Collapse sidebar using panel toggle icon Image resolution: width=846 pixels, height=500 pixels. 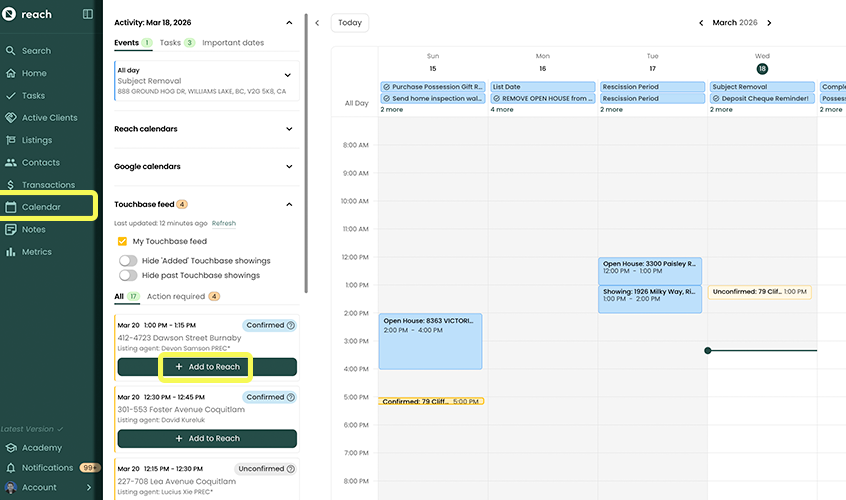(x=88, y=14)
